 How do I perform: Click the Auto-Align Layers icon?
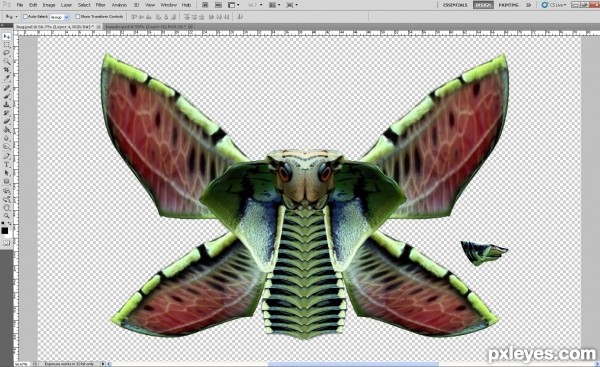pos(240,17)
